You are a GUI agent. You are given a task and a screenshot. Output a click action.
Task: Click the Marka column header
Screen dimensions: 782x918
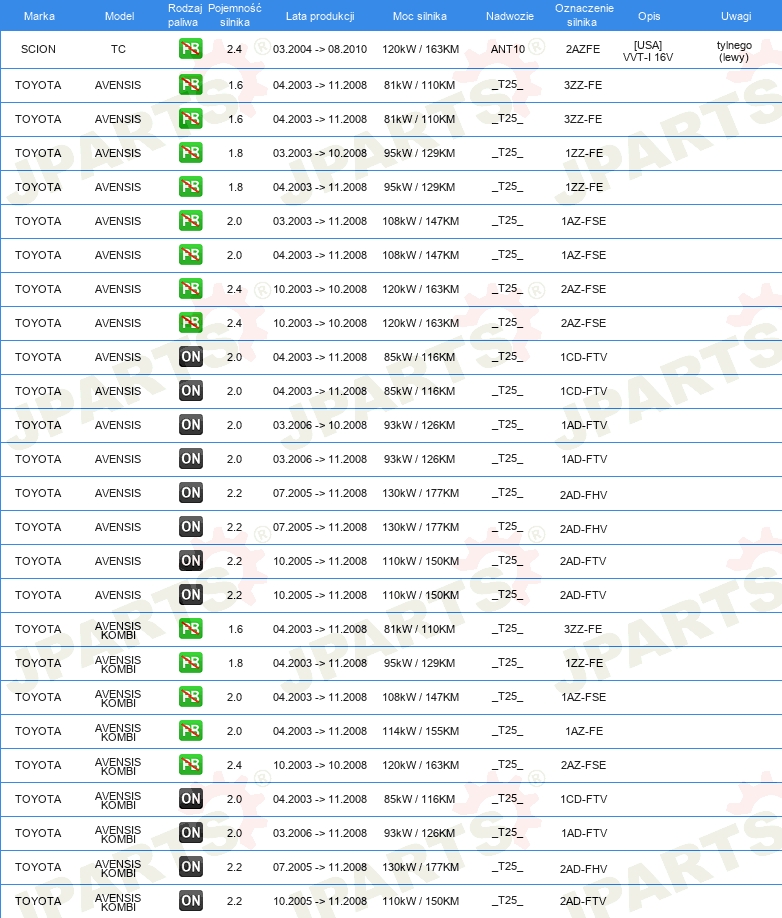pyautogui.click(x=39, y=16)
